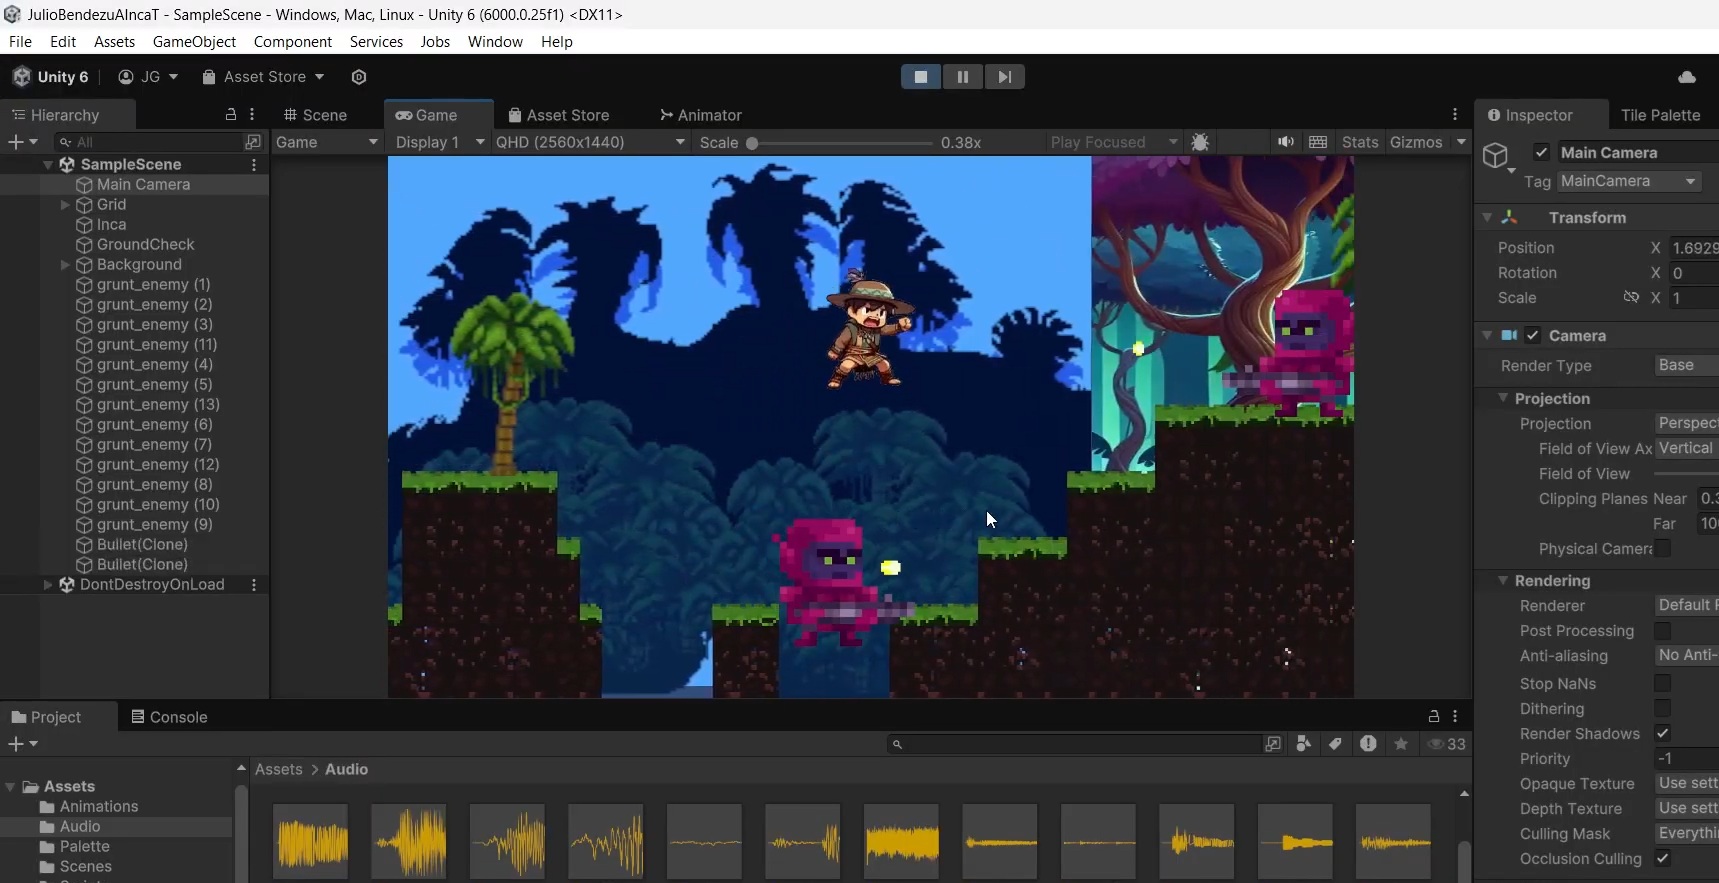Mute game audio with speaker icon
Image resolution: width=1719 pixels, height=883 pixels.
(x=1285, y=142)
